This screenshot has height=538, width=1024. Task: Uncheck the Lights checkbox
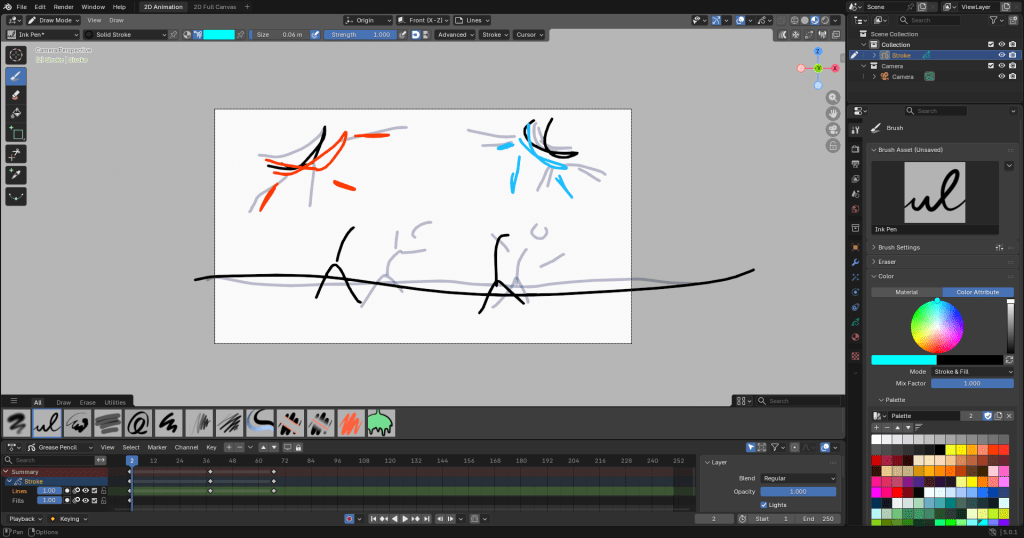(765, 505)
